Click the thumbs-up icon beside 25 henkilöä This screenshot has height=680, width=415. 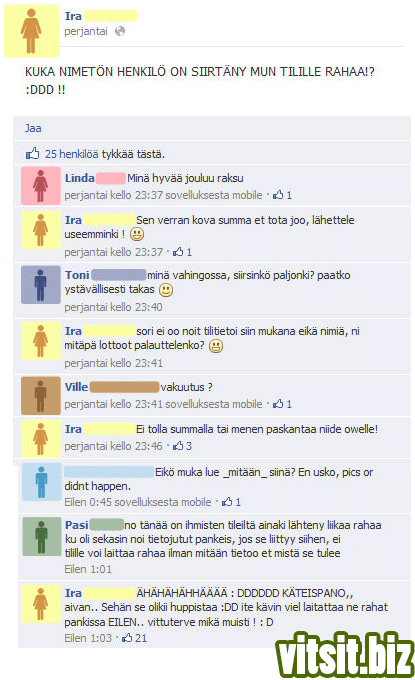[33, 153]
